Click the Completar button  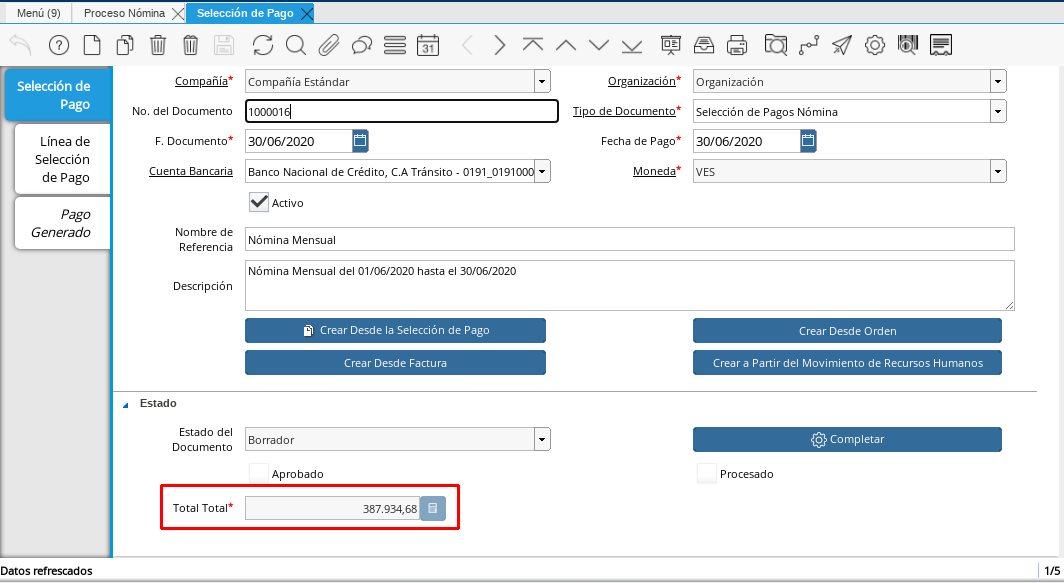pos(847,439)
